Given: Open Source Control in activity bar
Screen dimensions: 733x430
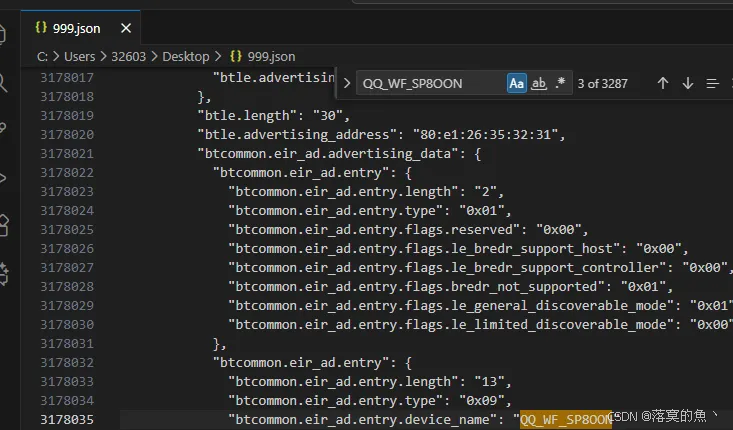Looking at the screenshot, I should click(3, 129).
